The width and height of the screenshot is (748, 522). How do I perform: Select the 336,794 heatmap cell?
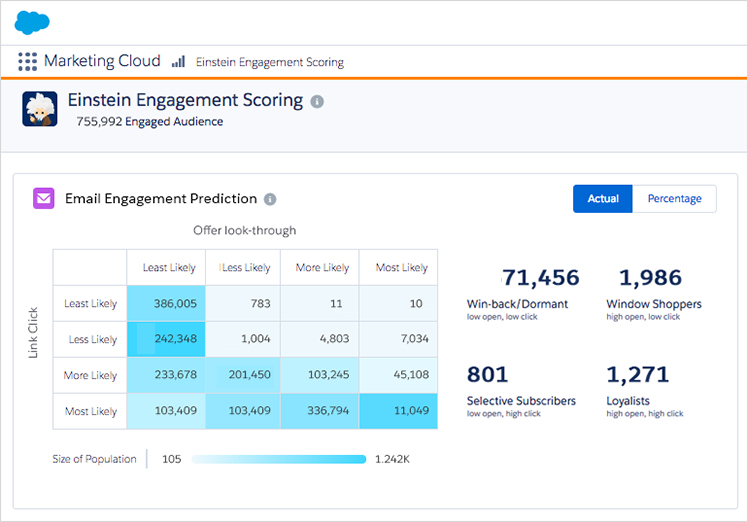(x=321, y=411)
